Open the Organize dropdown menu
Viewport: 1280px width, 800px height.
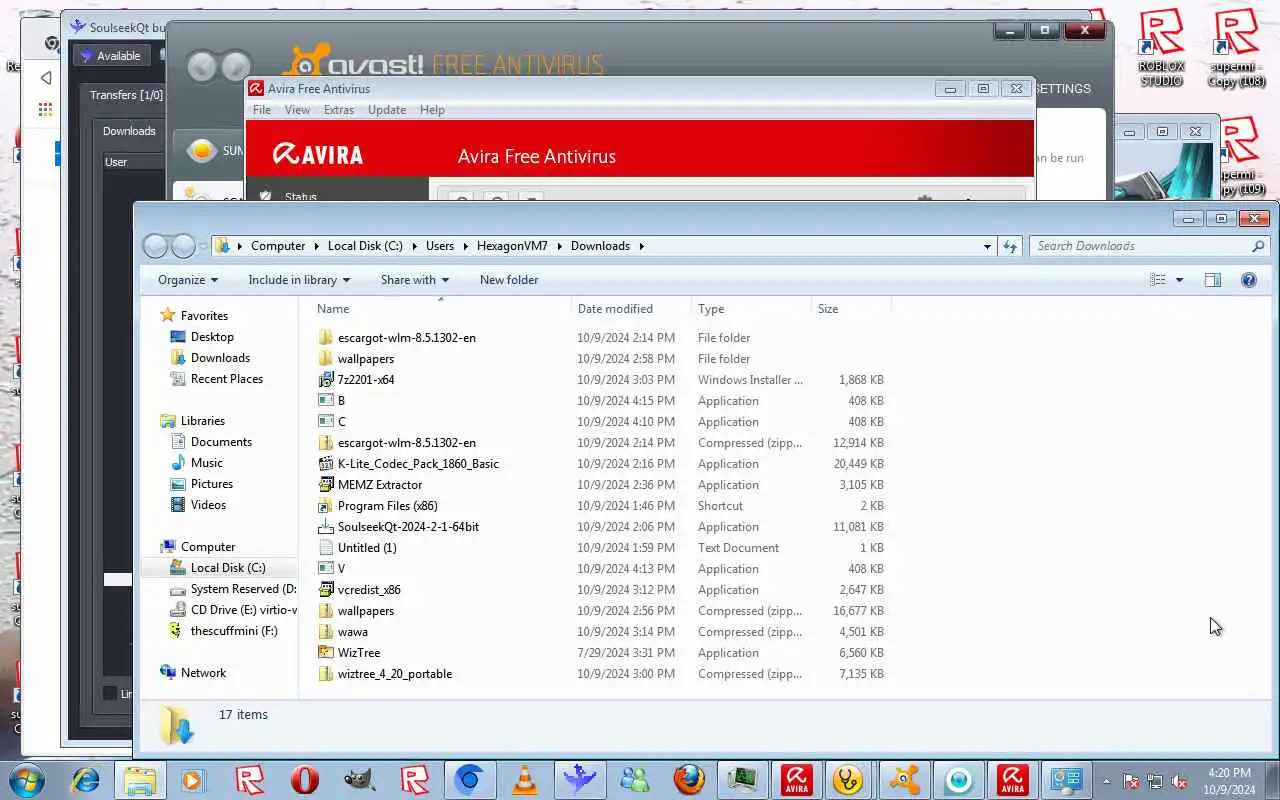click(188, 280)
